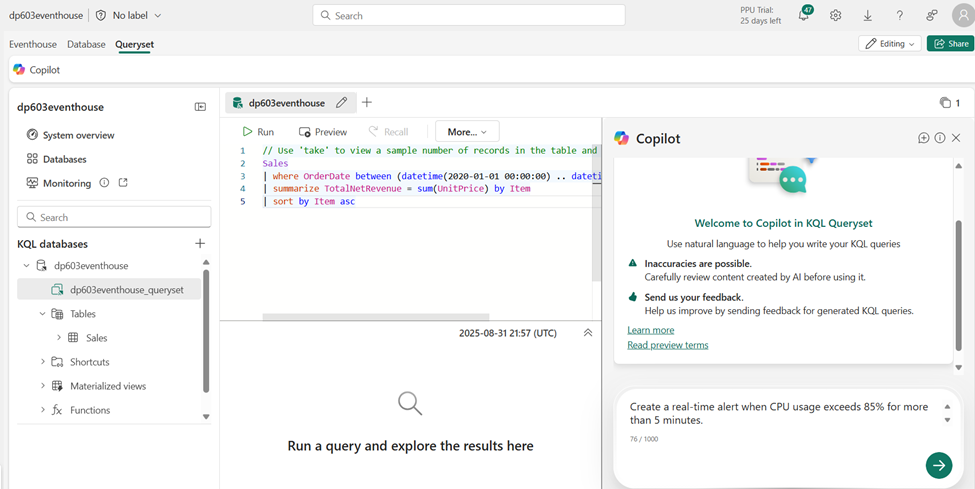Open the Learn more link
This screenshot has width=975, height=489.
[650, 330]
